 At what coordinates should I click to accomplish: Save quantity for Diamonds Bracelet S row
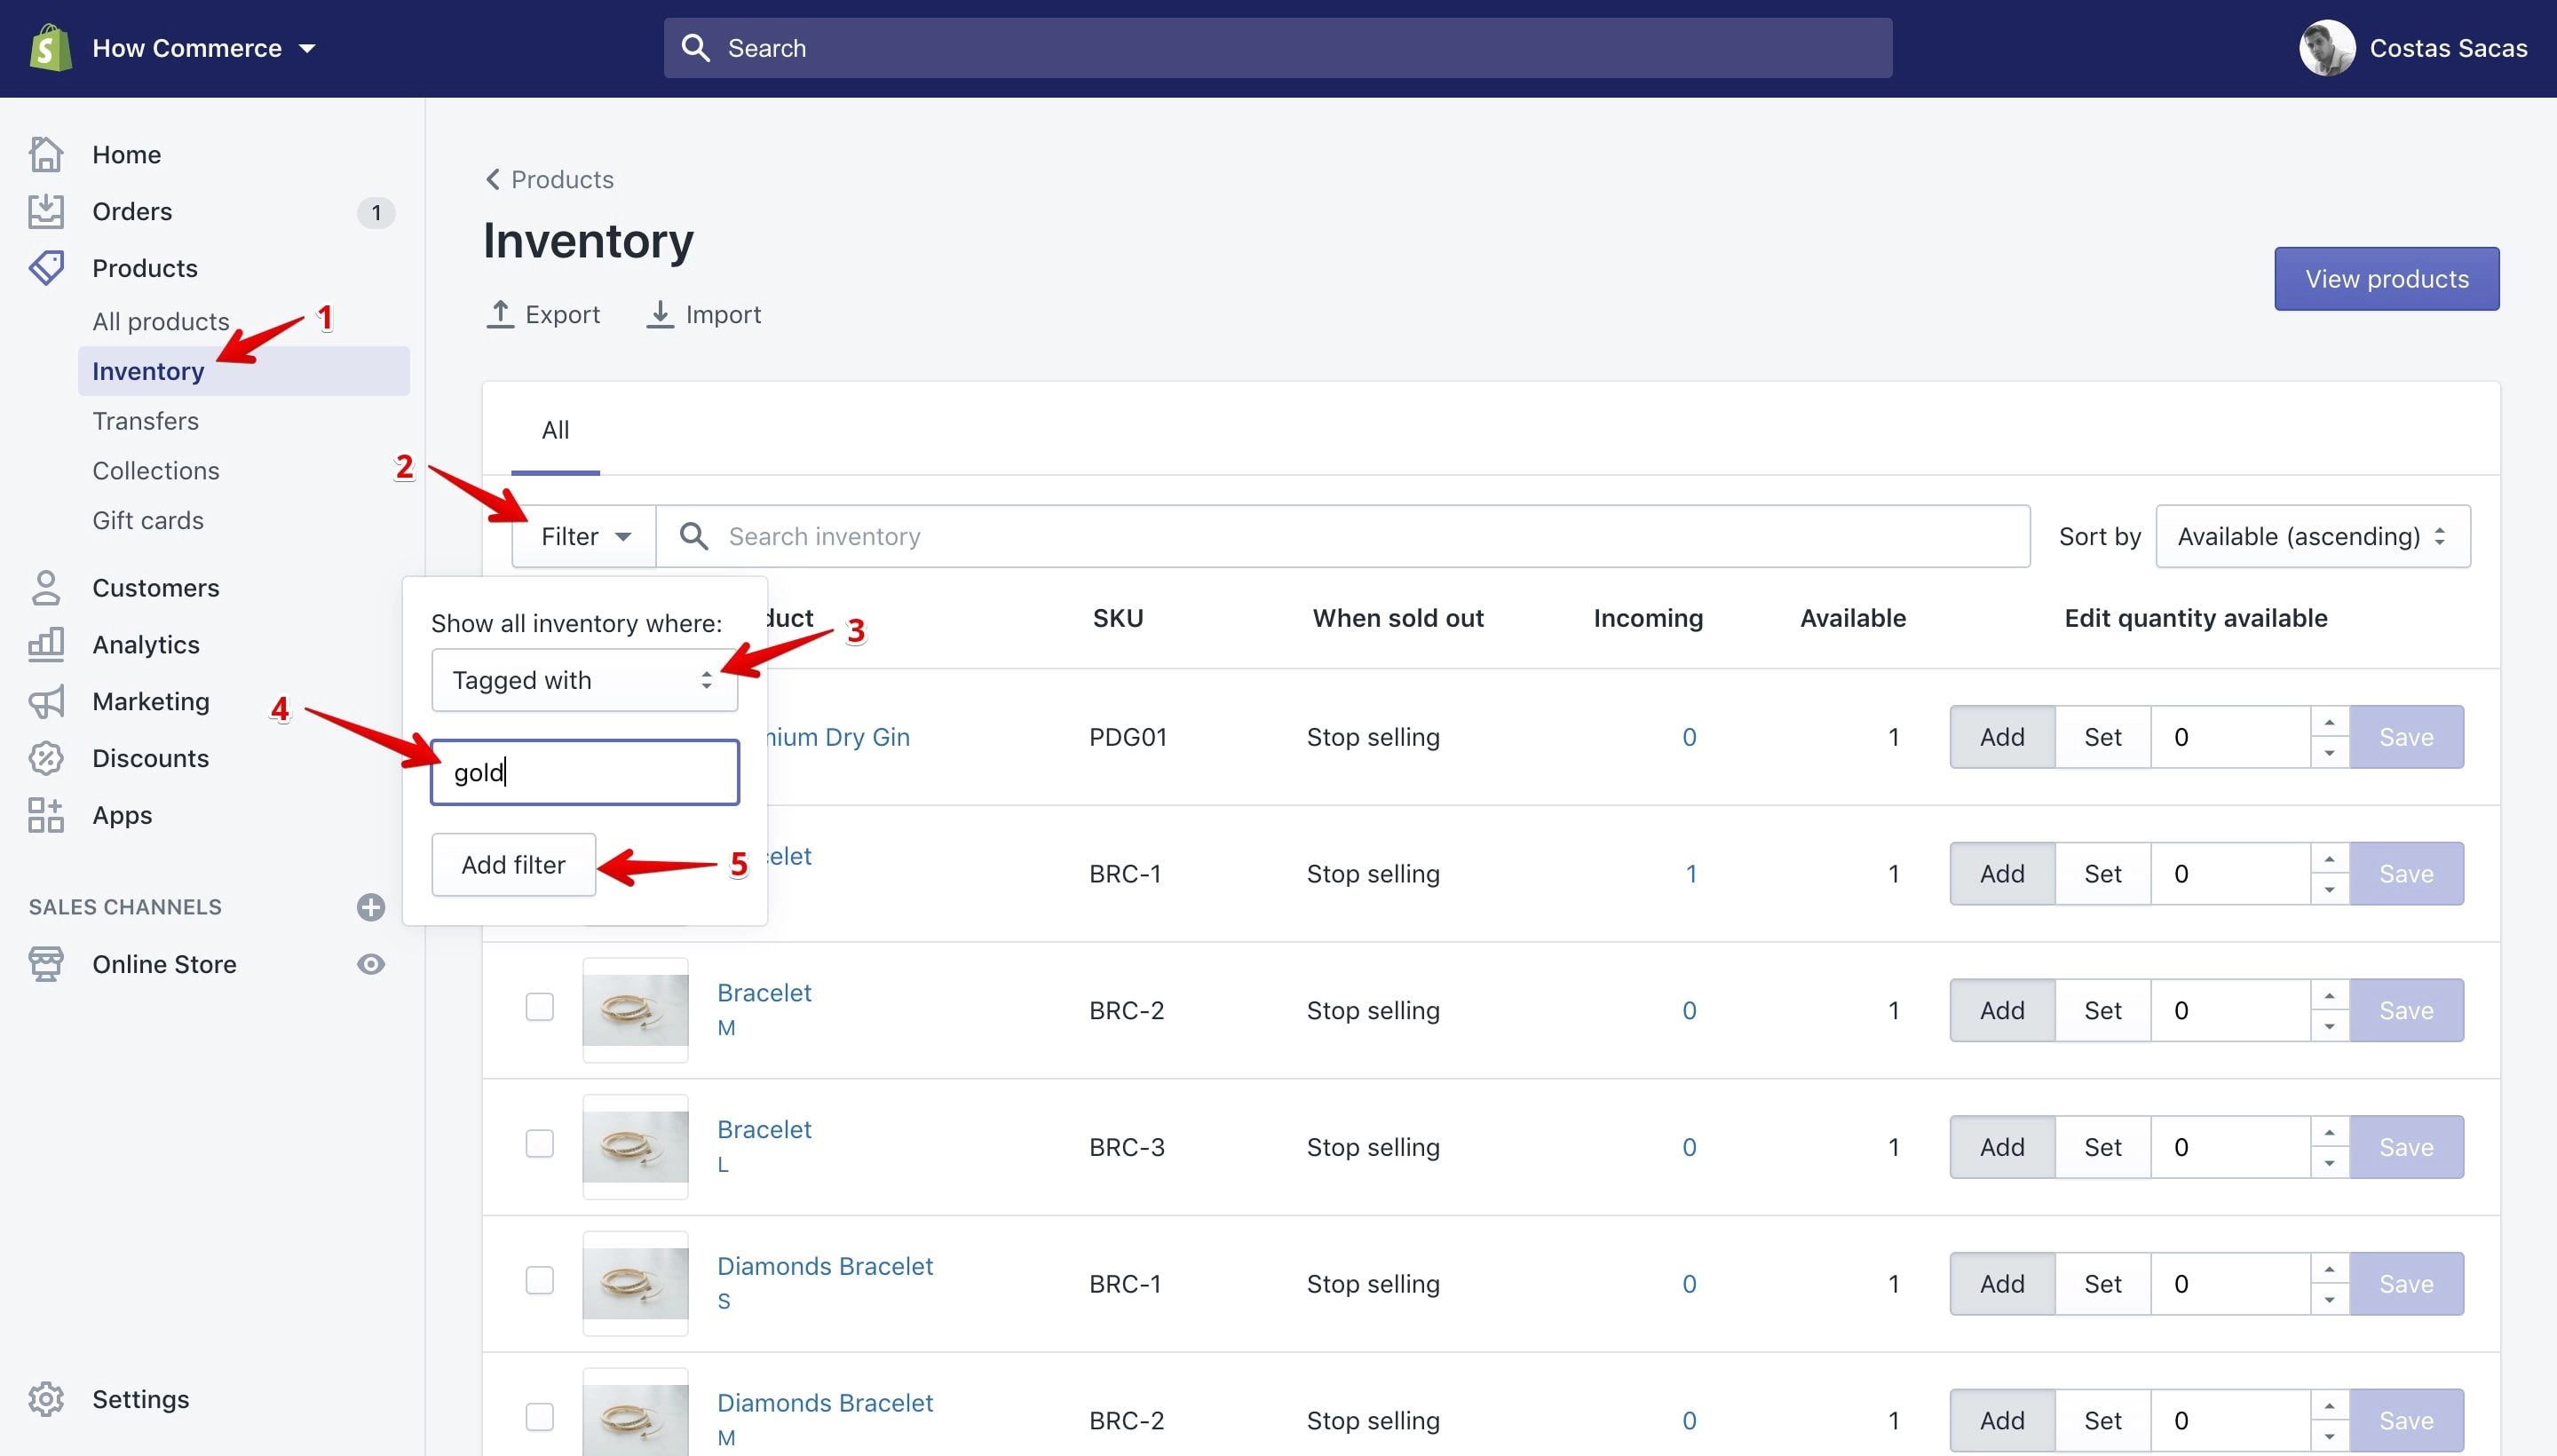tap(2406, 1284)
